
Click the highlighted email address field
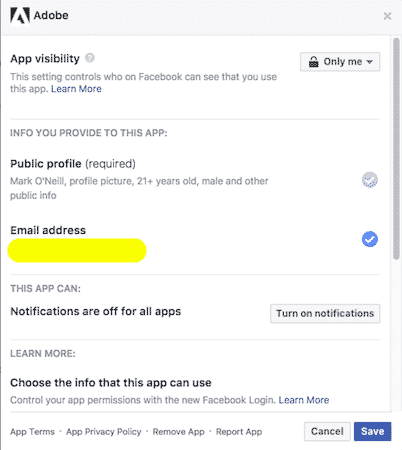[77, 250]
